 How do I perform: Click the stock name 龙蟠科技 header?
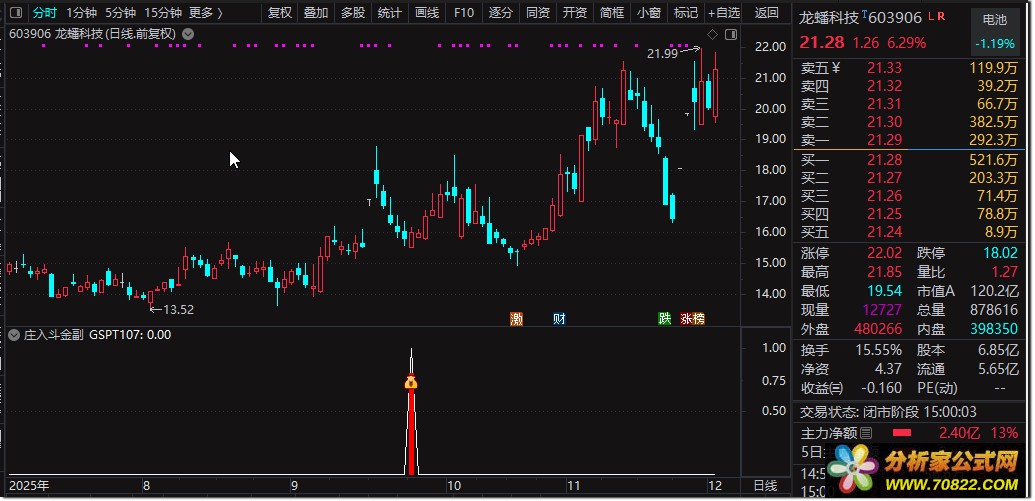pos(830,18)
